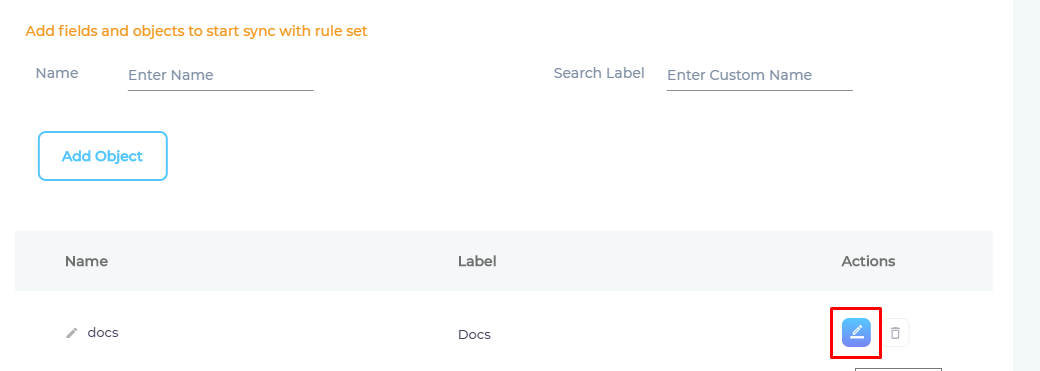Click the Name field label
The height and width of the screenshot is (371, 1040).
56,73
